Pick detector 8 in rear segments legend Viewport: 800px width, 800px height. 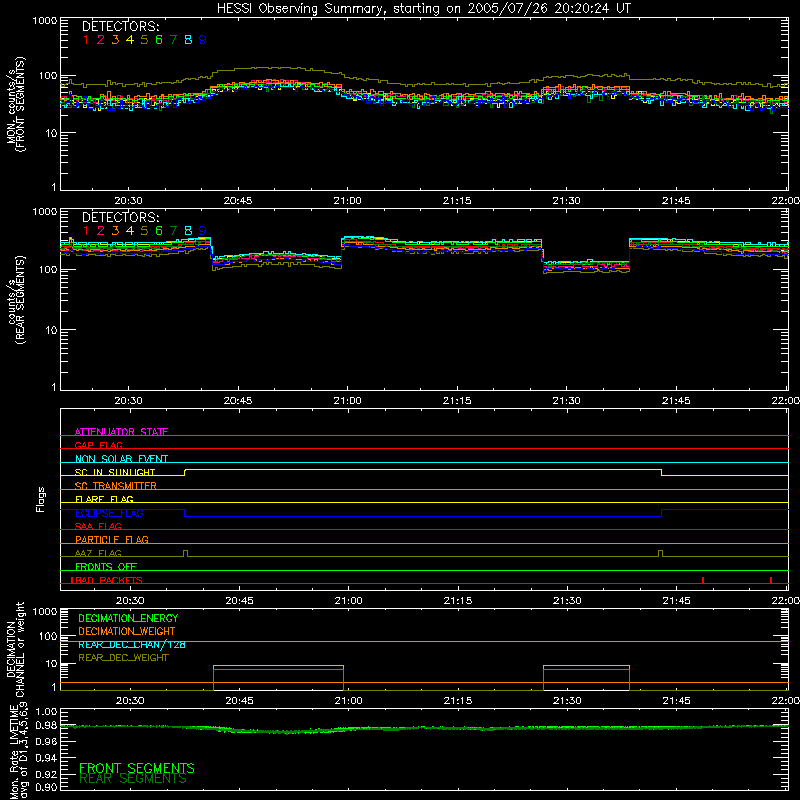click(x=188, y=231)
